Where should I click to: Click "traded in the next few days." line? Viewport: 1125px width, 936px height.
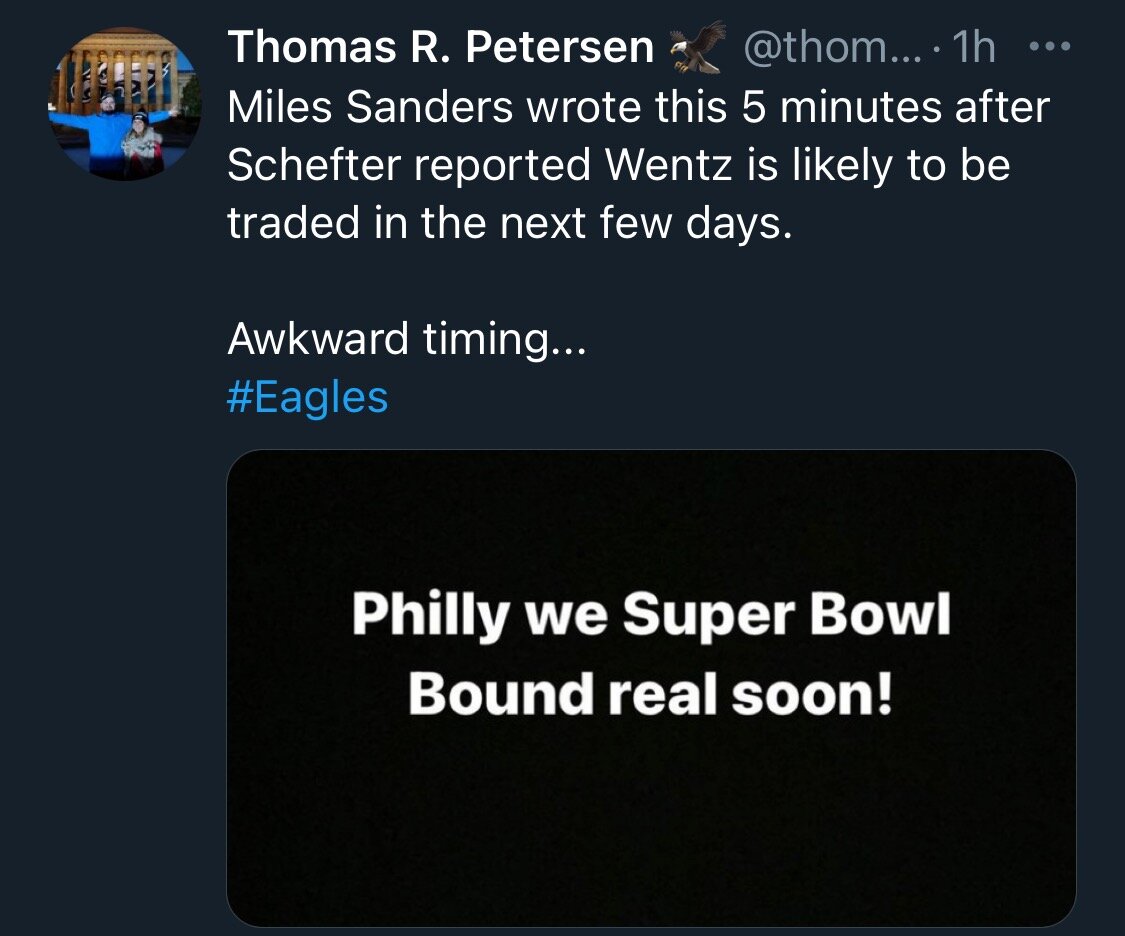tap(509, 224)
